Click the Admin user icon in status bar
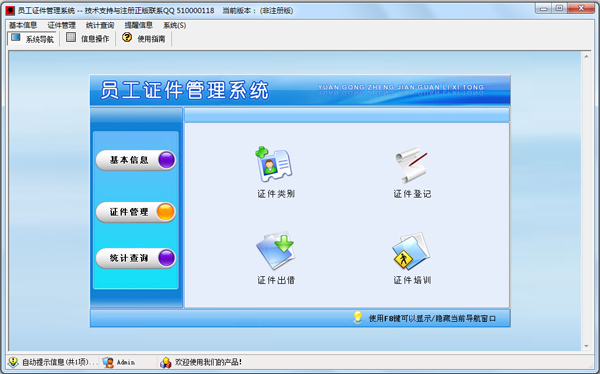 click(108, 362)
